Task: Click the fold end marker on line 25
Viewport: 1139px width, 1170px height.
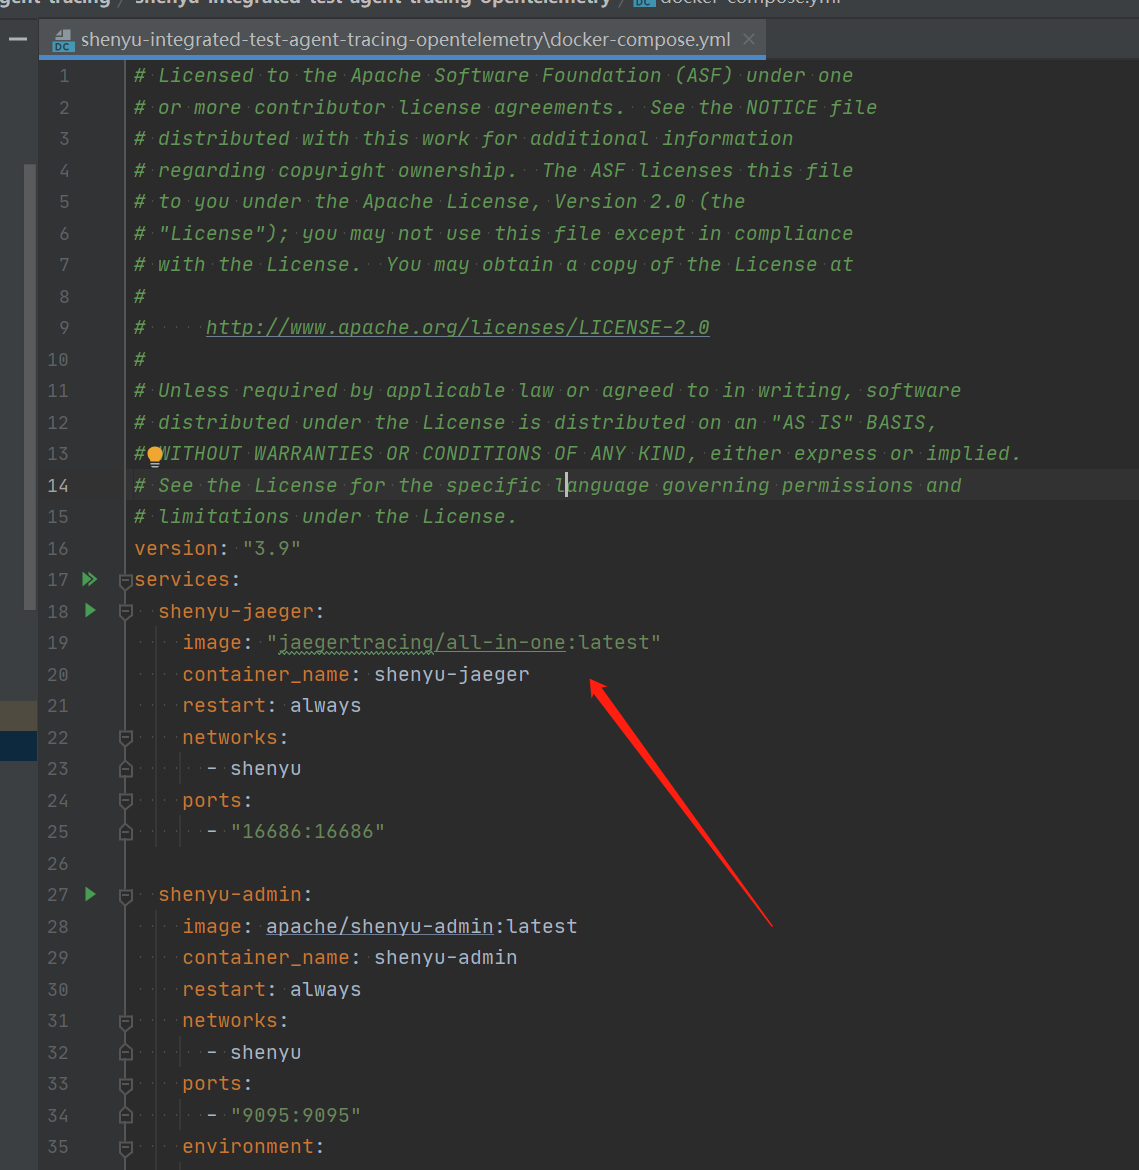Action: click(125, 832)
